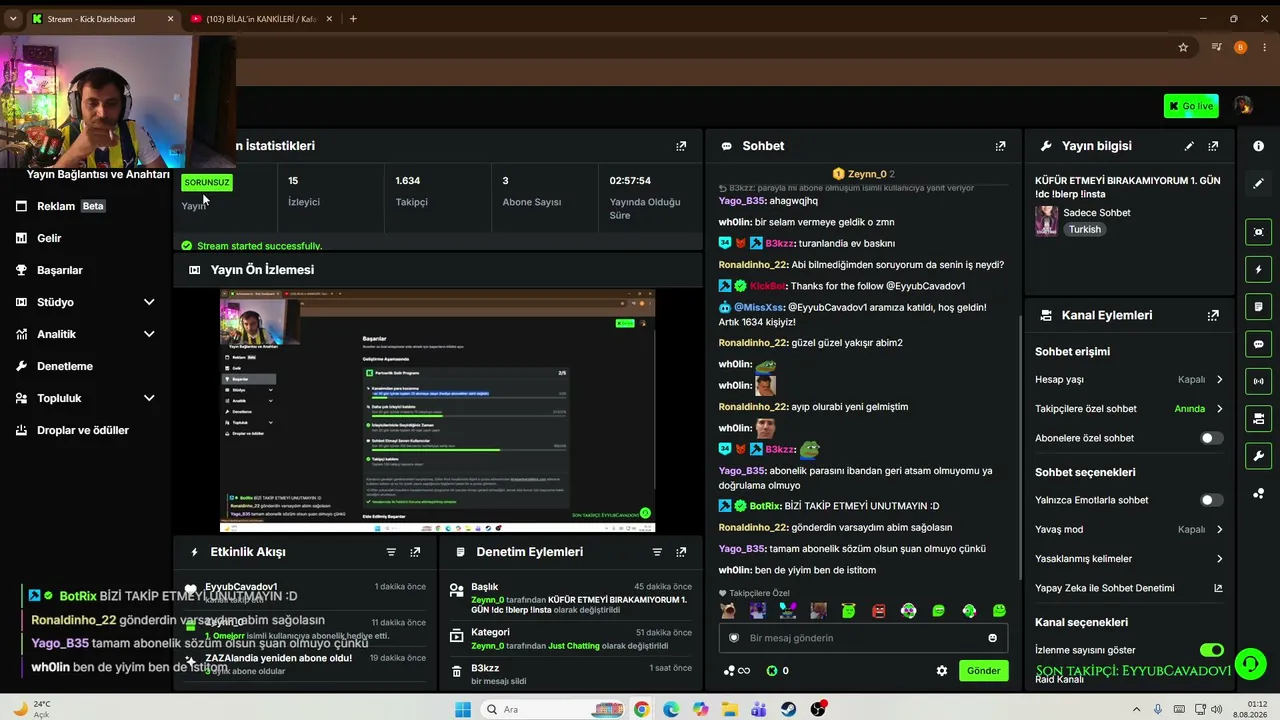Toggle the broadcast signal icon in sidebar
The height and width of the screenshot is (720, 1280).
(x=1258, y=381)
